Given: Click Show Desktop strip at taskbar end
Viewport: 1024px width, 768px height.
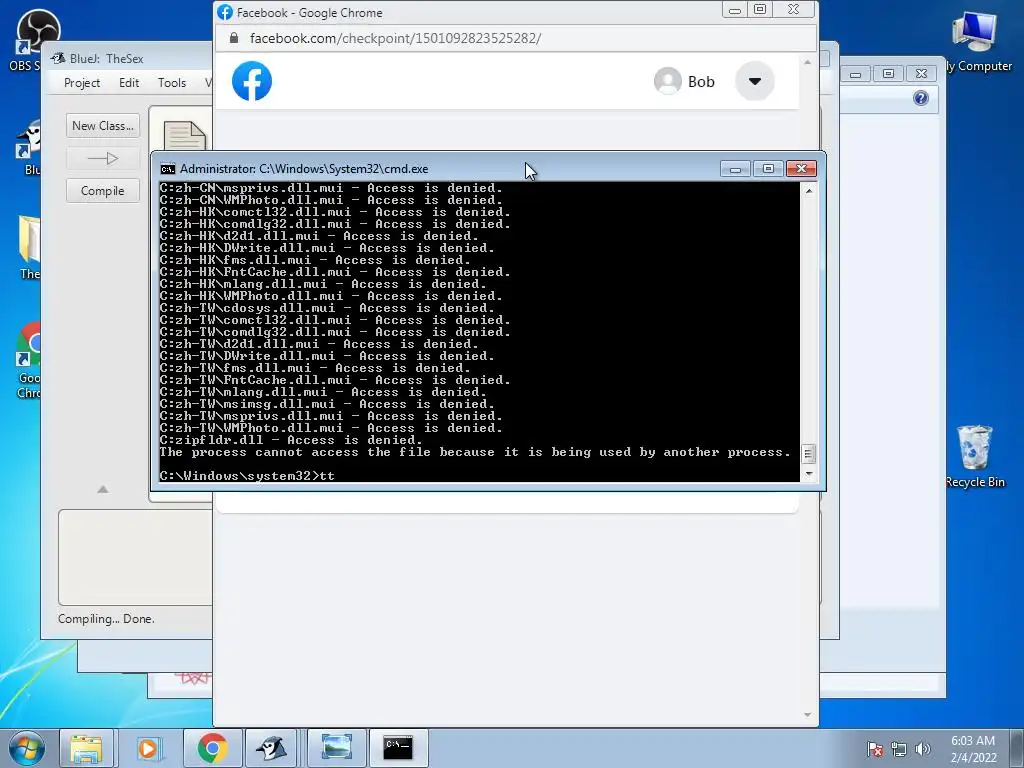Looking at the screenshot, I should coord(1019,748).
